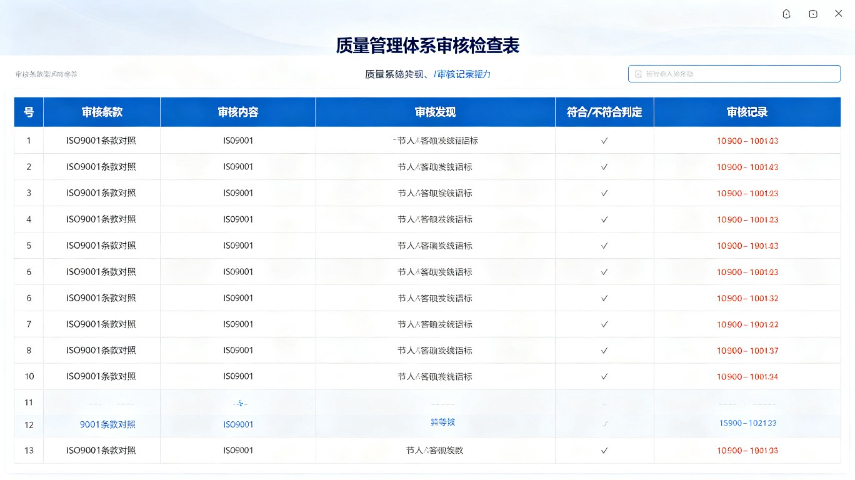
Task: Click the check mark in row 10
Action: pos(604,376)
